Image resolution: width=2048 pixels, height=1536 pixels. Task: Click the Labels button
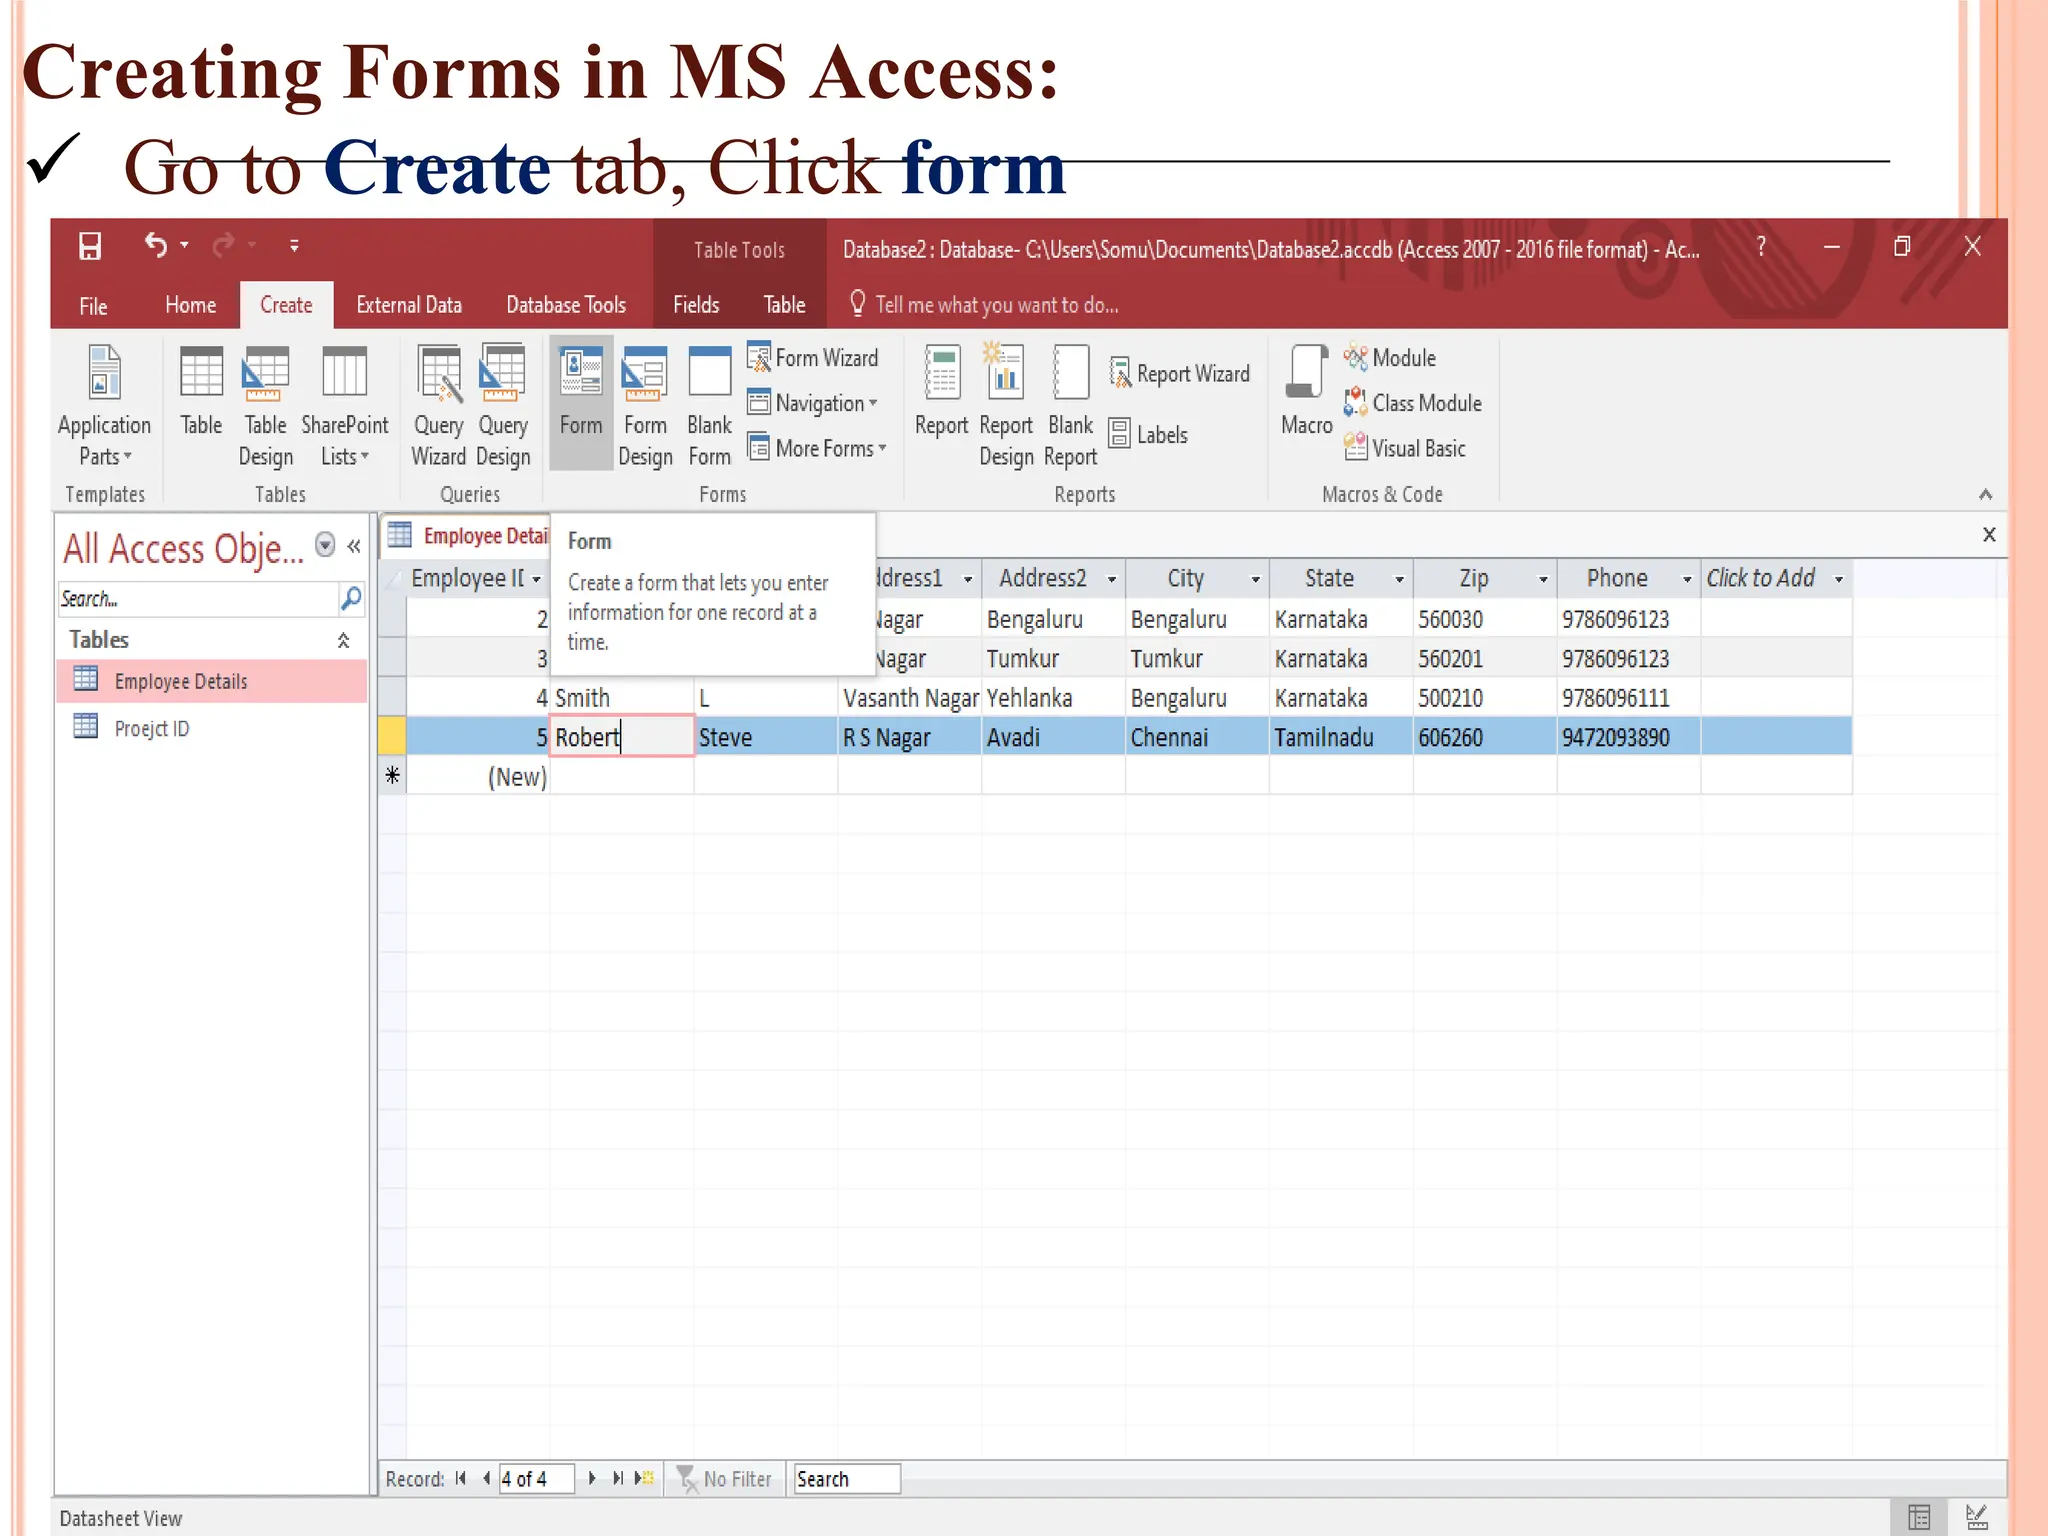[x=1148, y=435]
